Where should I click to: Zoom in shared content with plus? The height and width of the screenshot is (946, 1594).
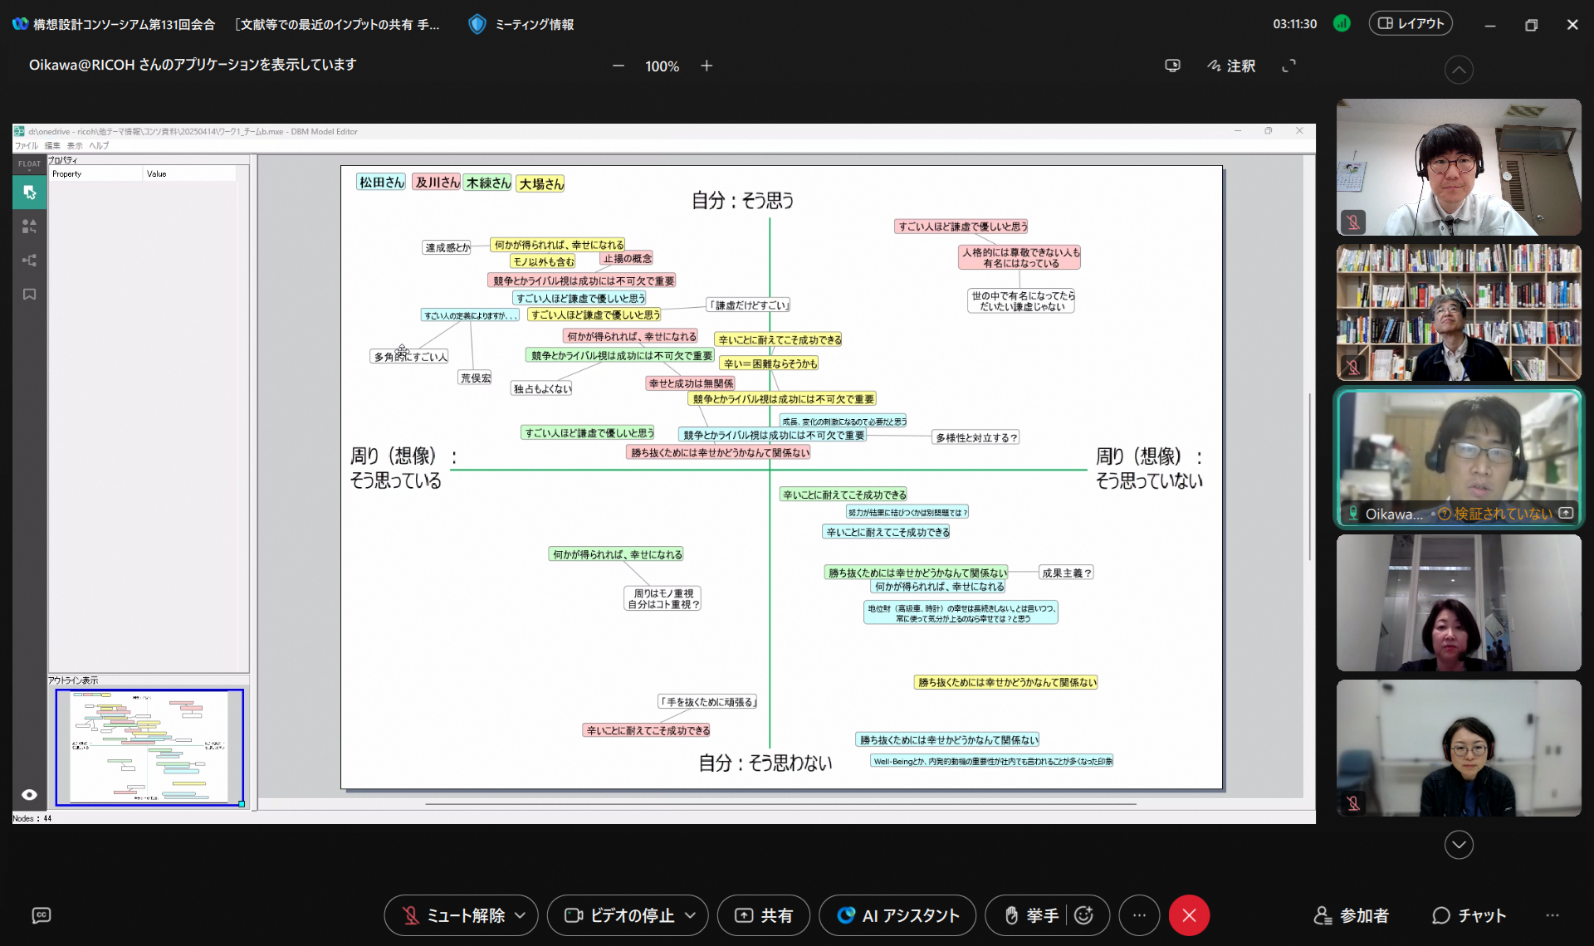click(x=707, y=66)
